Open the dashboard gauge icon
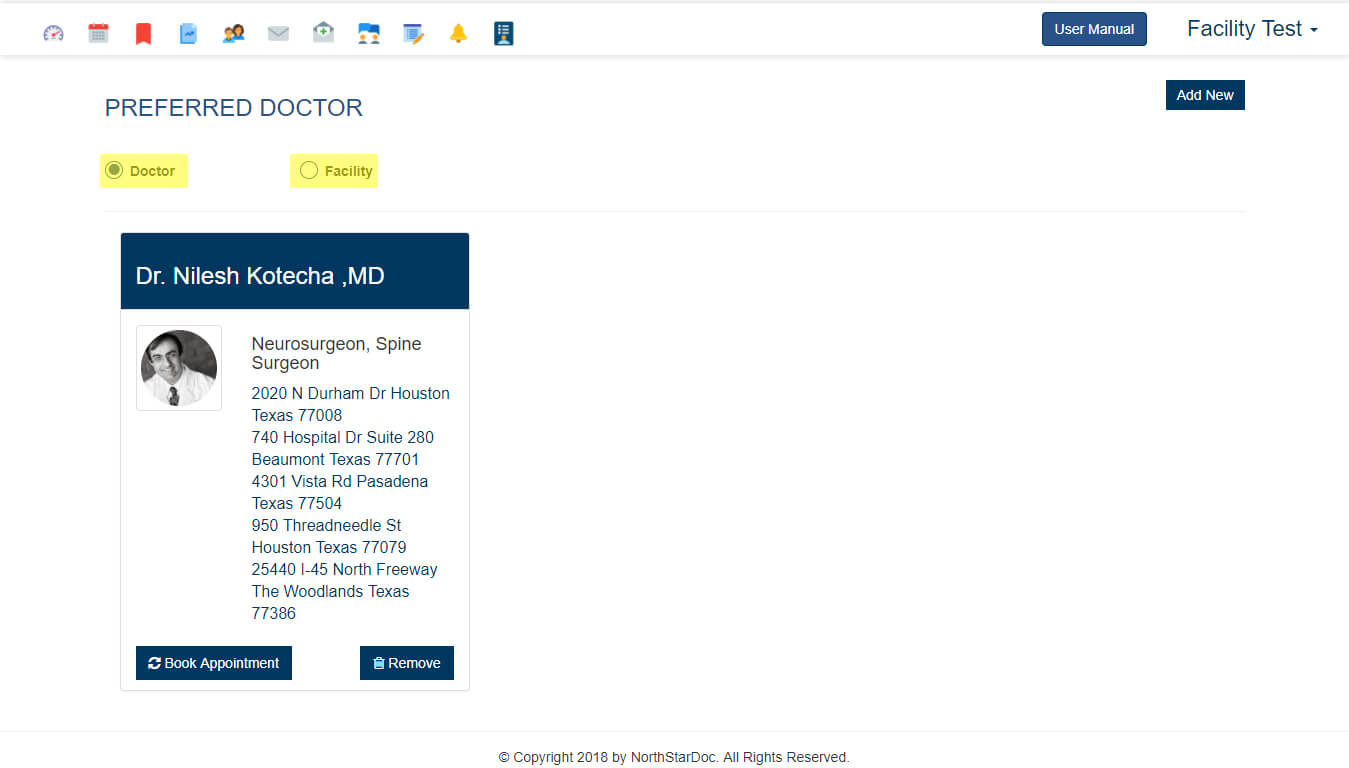Viewport: 1349px width, 768px height. (x=53, y=33)
